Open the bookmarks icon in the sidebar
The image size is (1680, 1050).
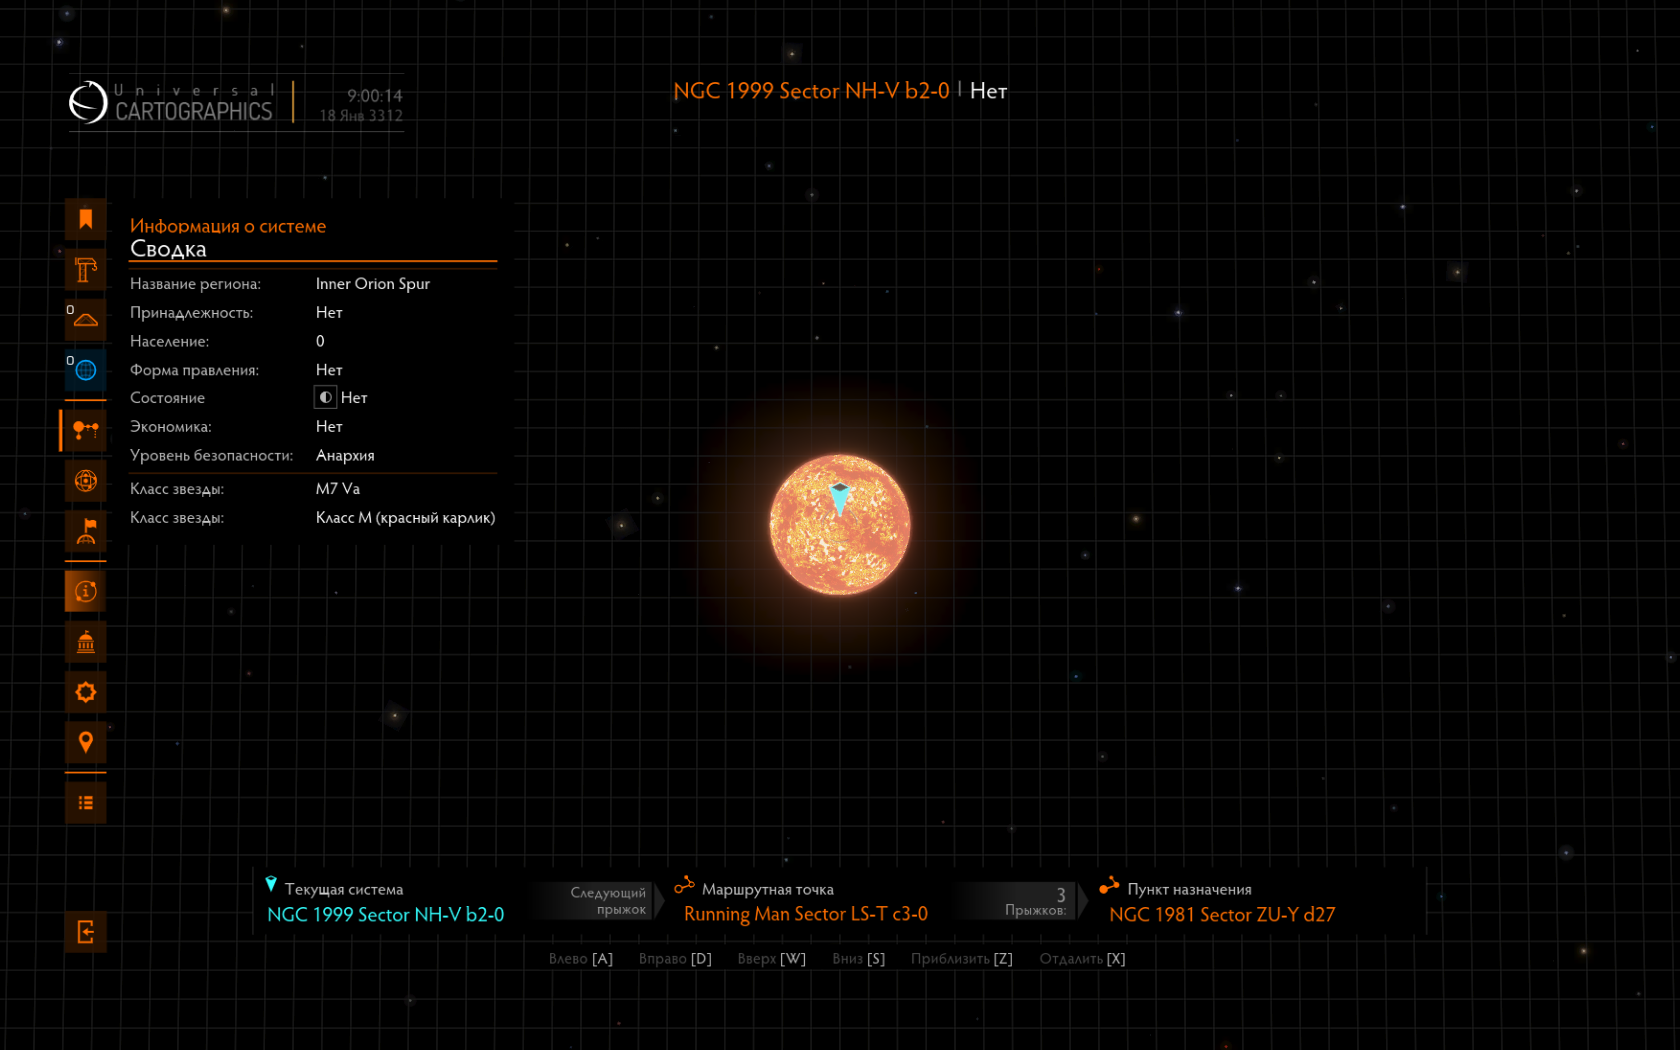tap(86, 219)
